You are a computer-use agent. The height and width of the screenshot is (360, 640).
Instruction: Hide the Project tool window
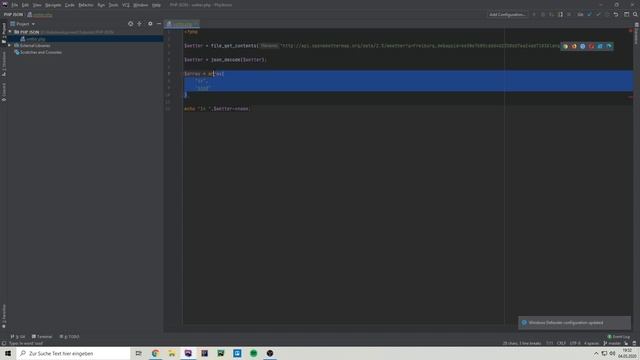click(159, 24)
